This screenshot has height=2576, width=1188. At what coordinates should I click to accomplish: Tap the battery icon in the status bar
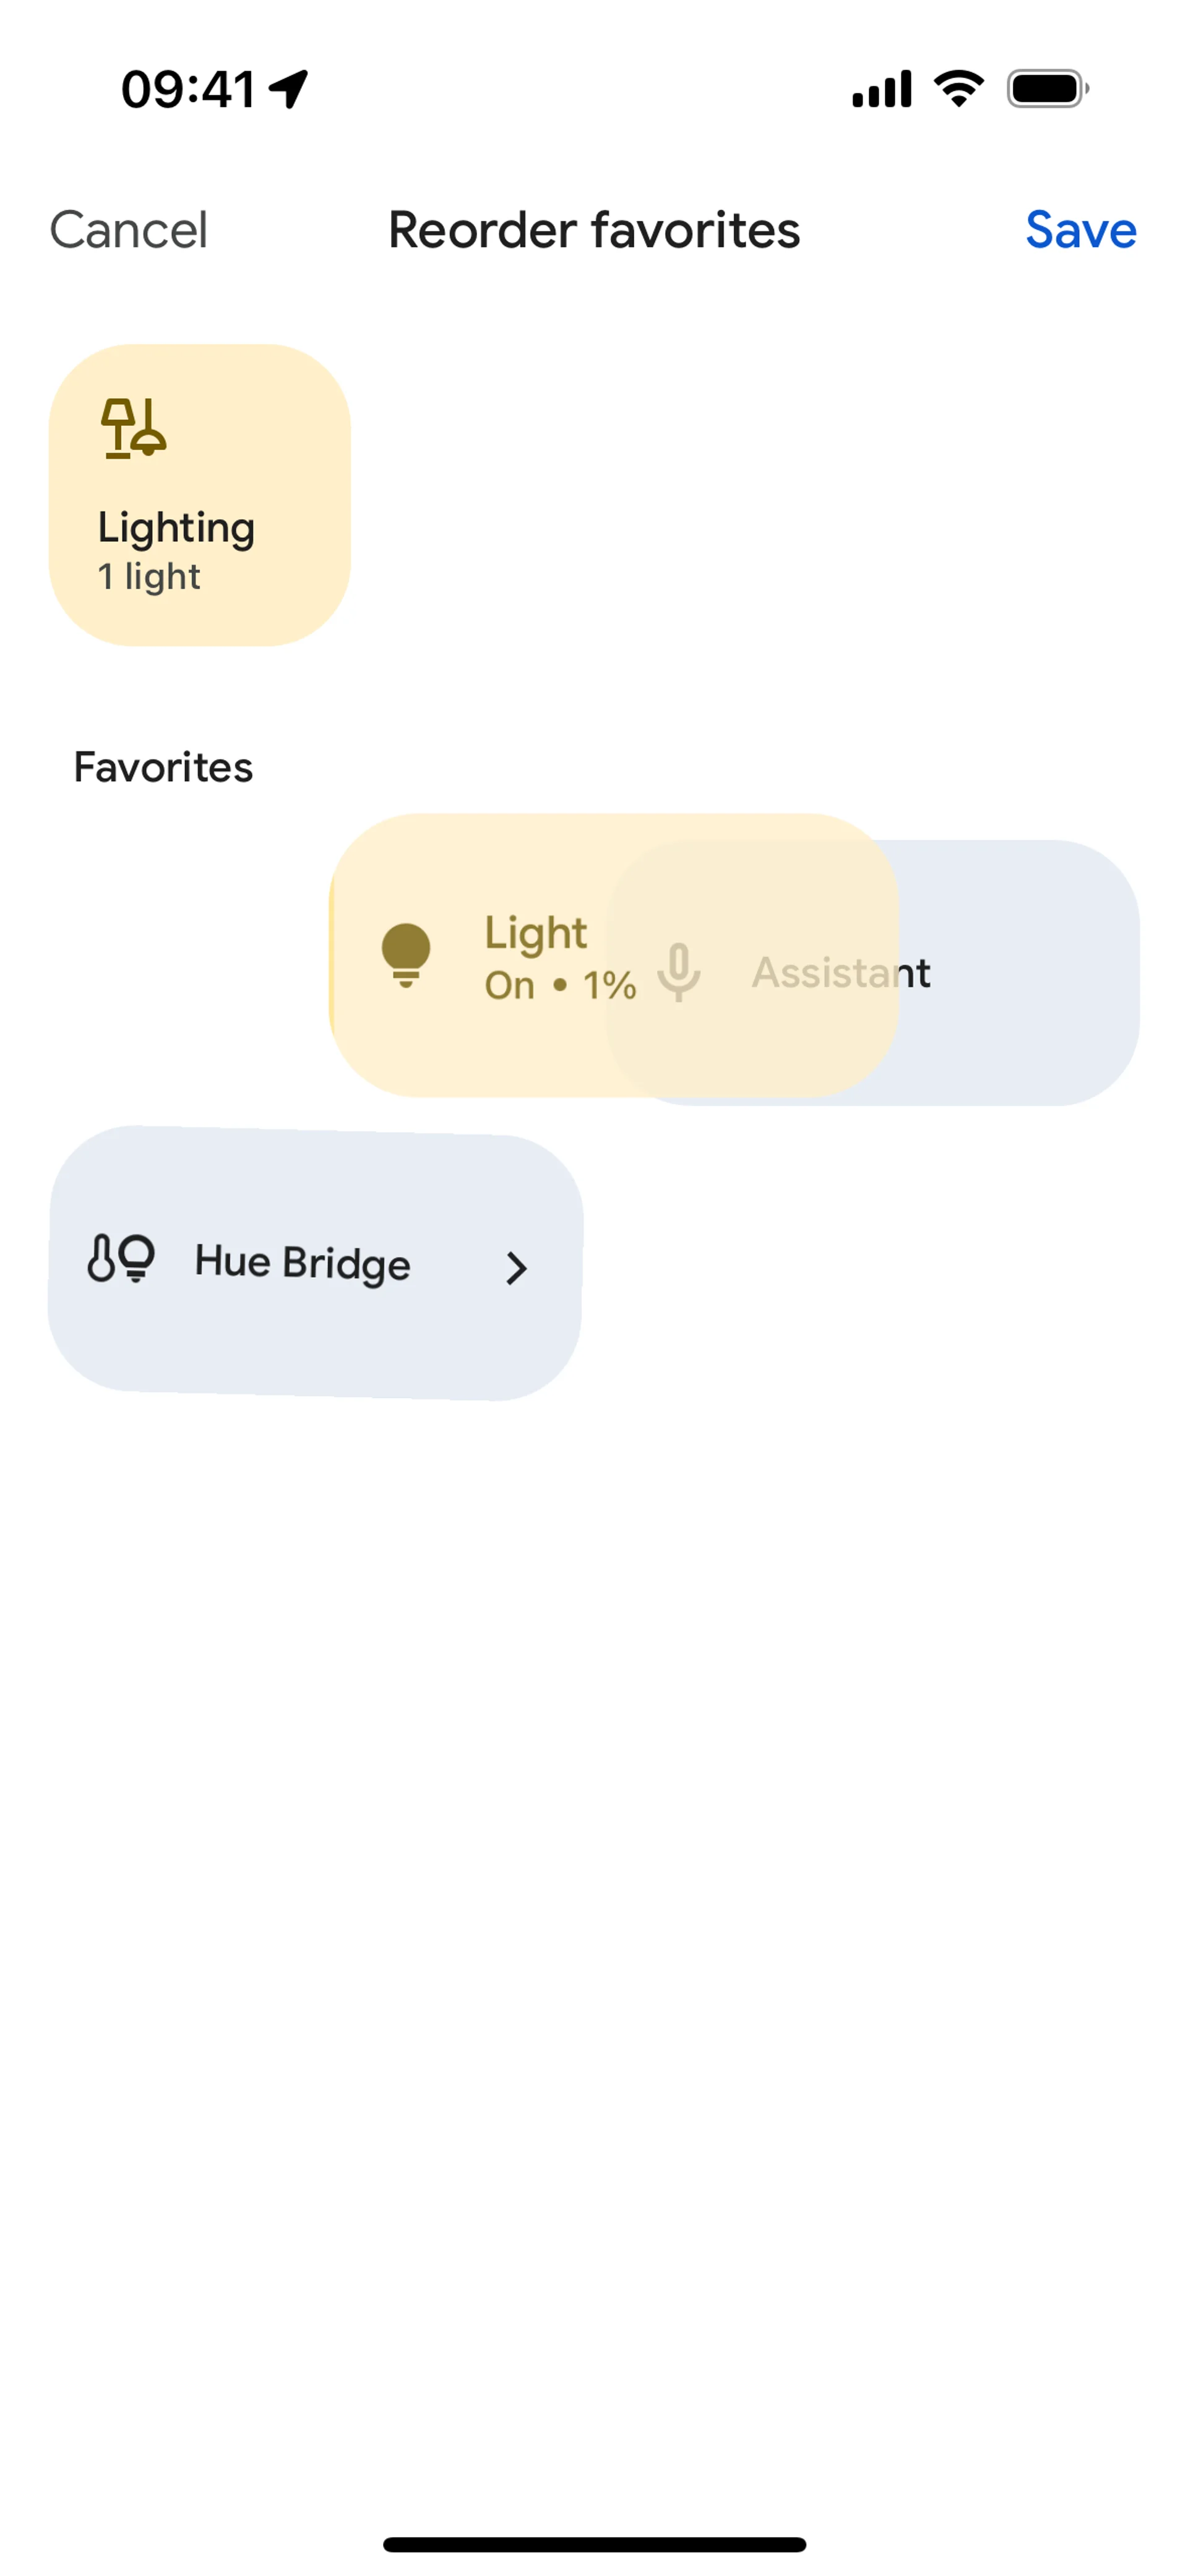pos(1047,89)
